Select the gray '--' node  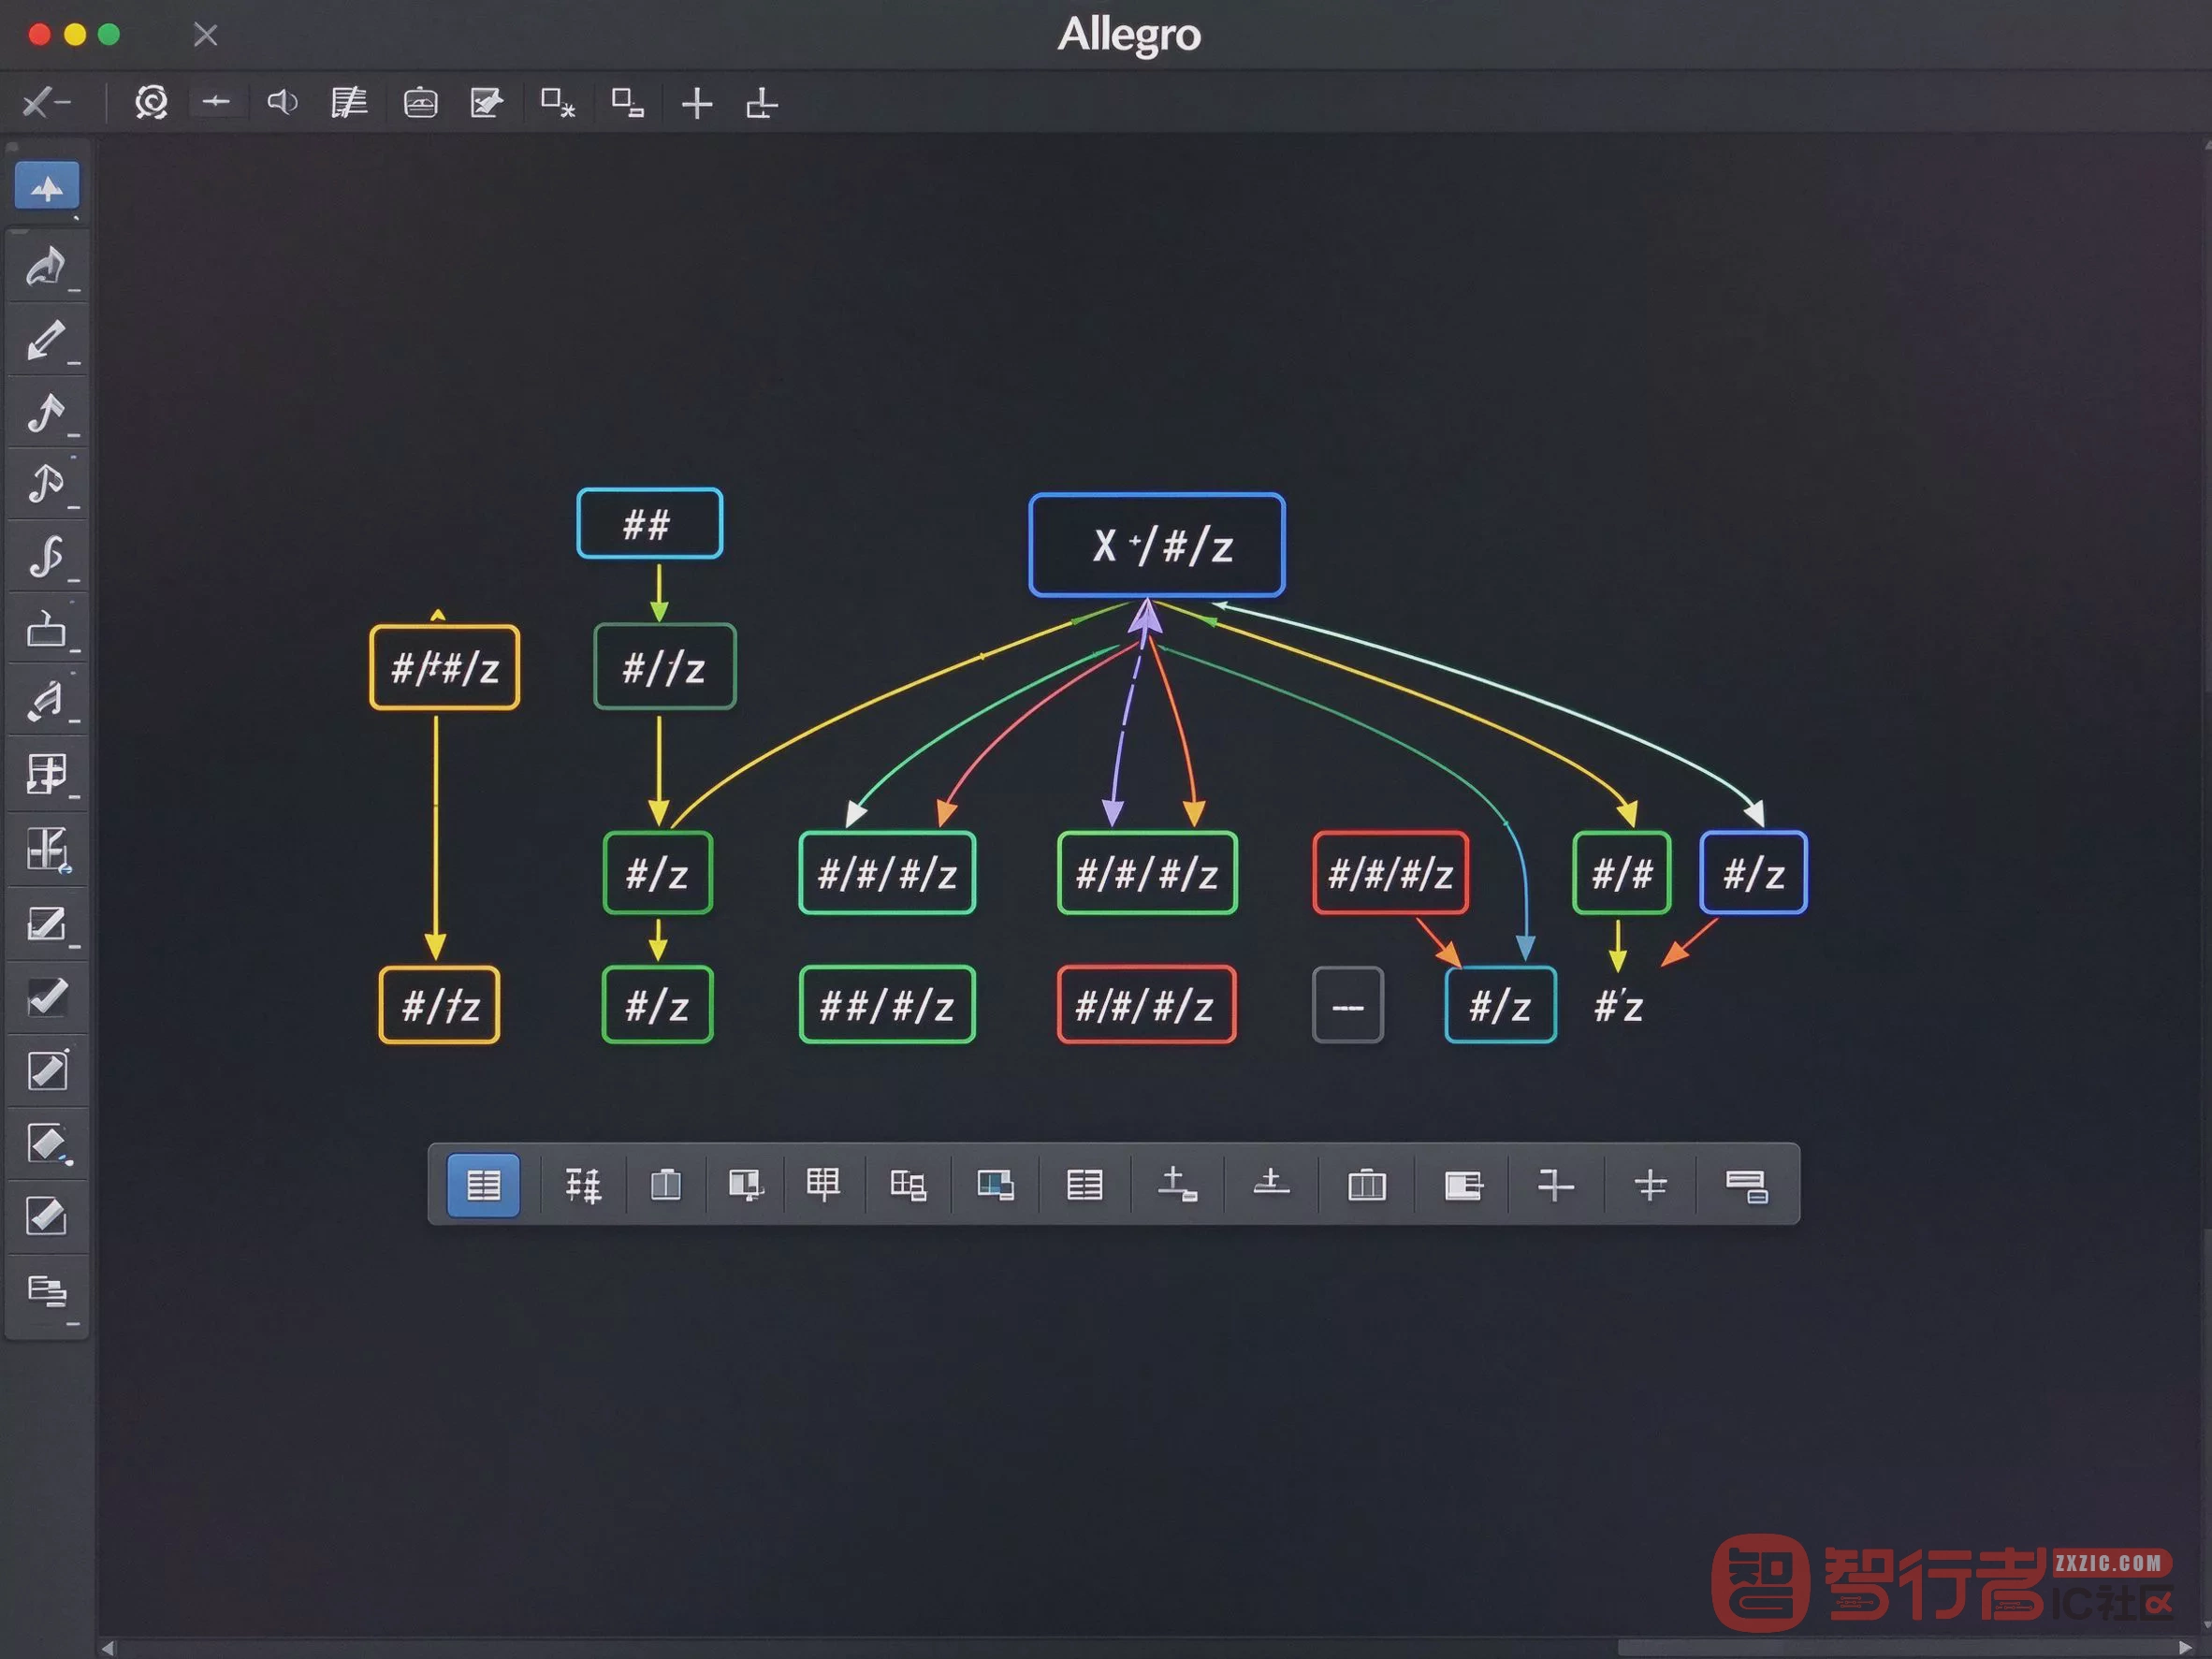coord(1347,1004)
